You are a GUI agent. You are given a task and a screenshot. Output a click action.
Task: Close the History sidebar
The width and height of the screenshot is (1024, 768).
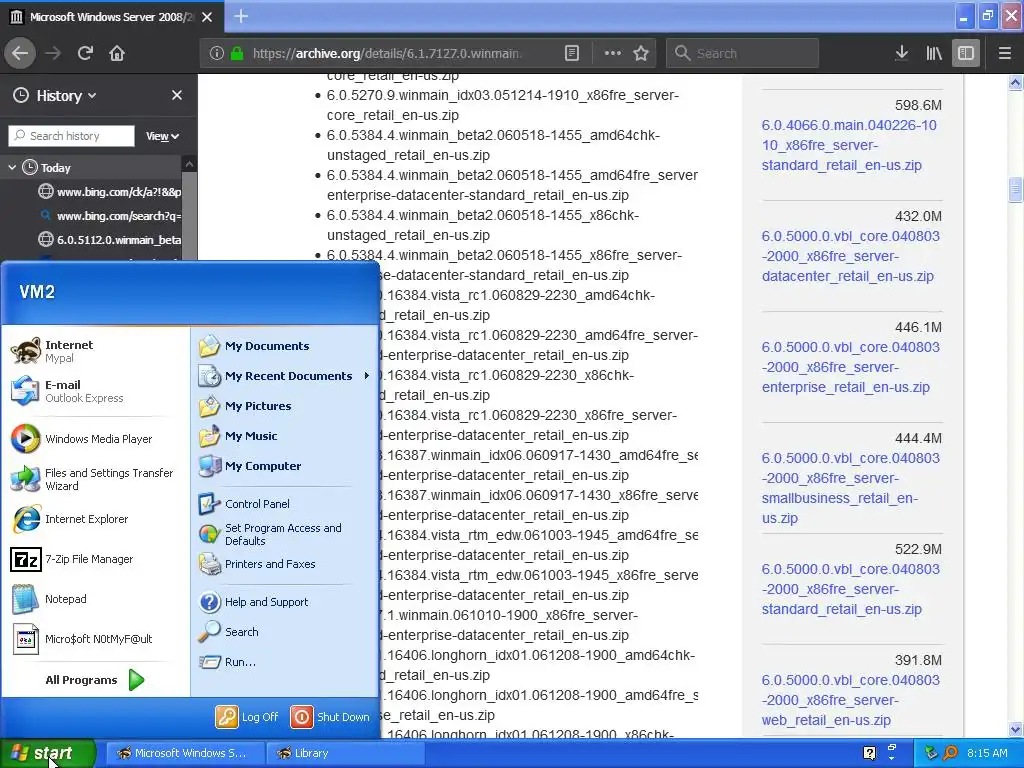pos(177,95)
